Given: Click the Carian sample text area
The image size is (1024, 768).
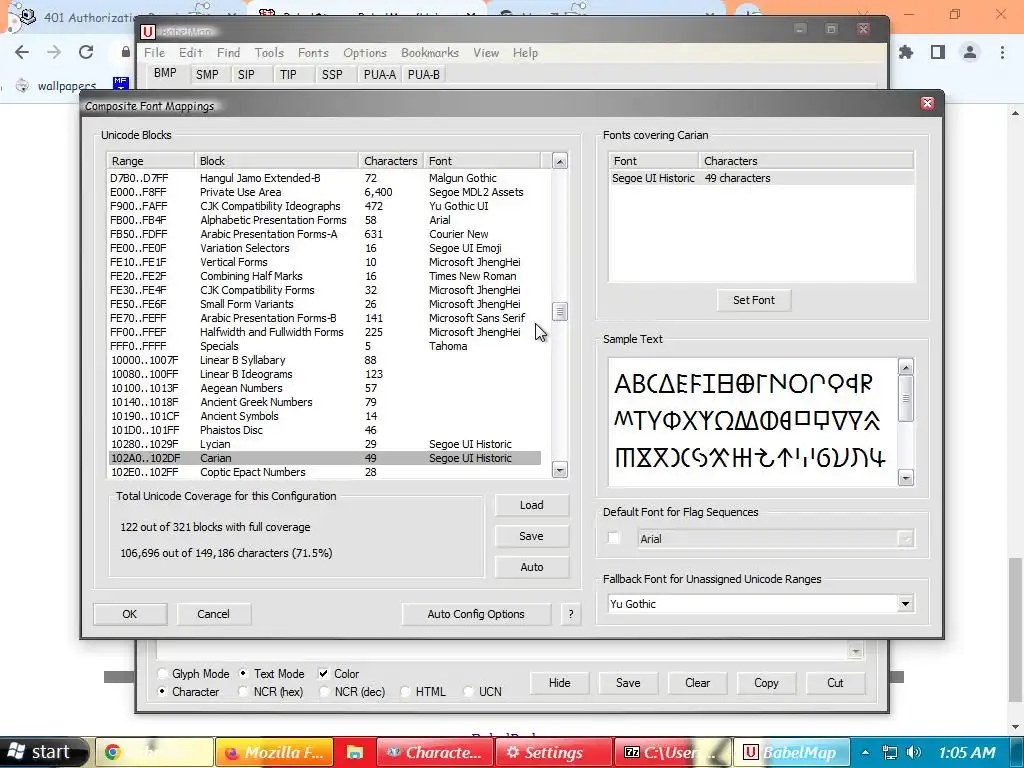Looking at the screenshot, I should 752,421.
